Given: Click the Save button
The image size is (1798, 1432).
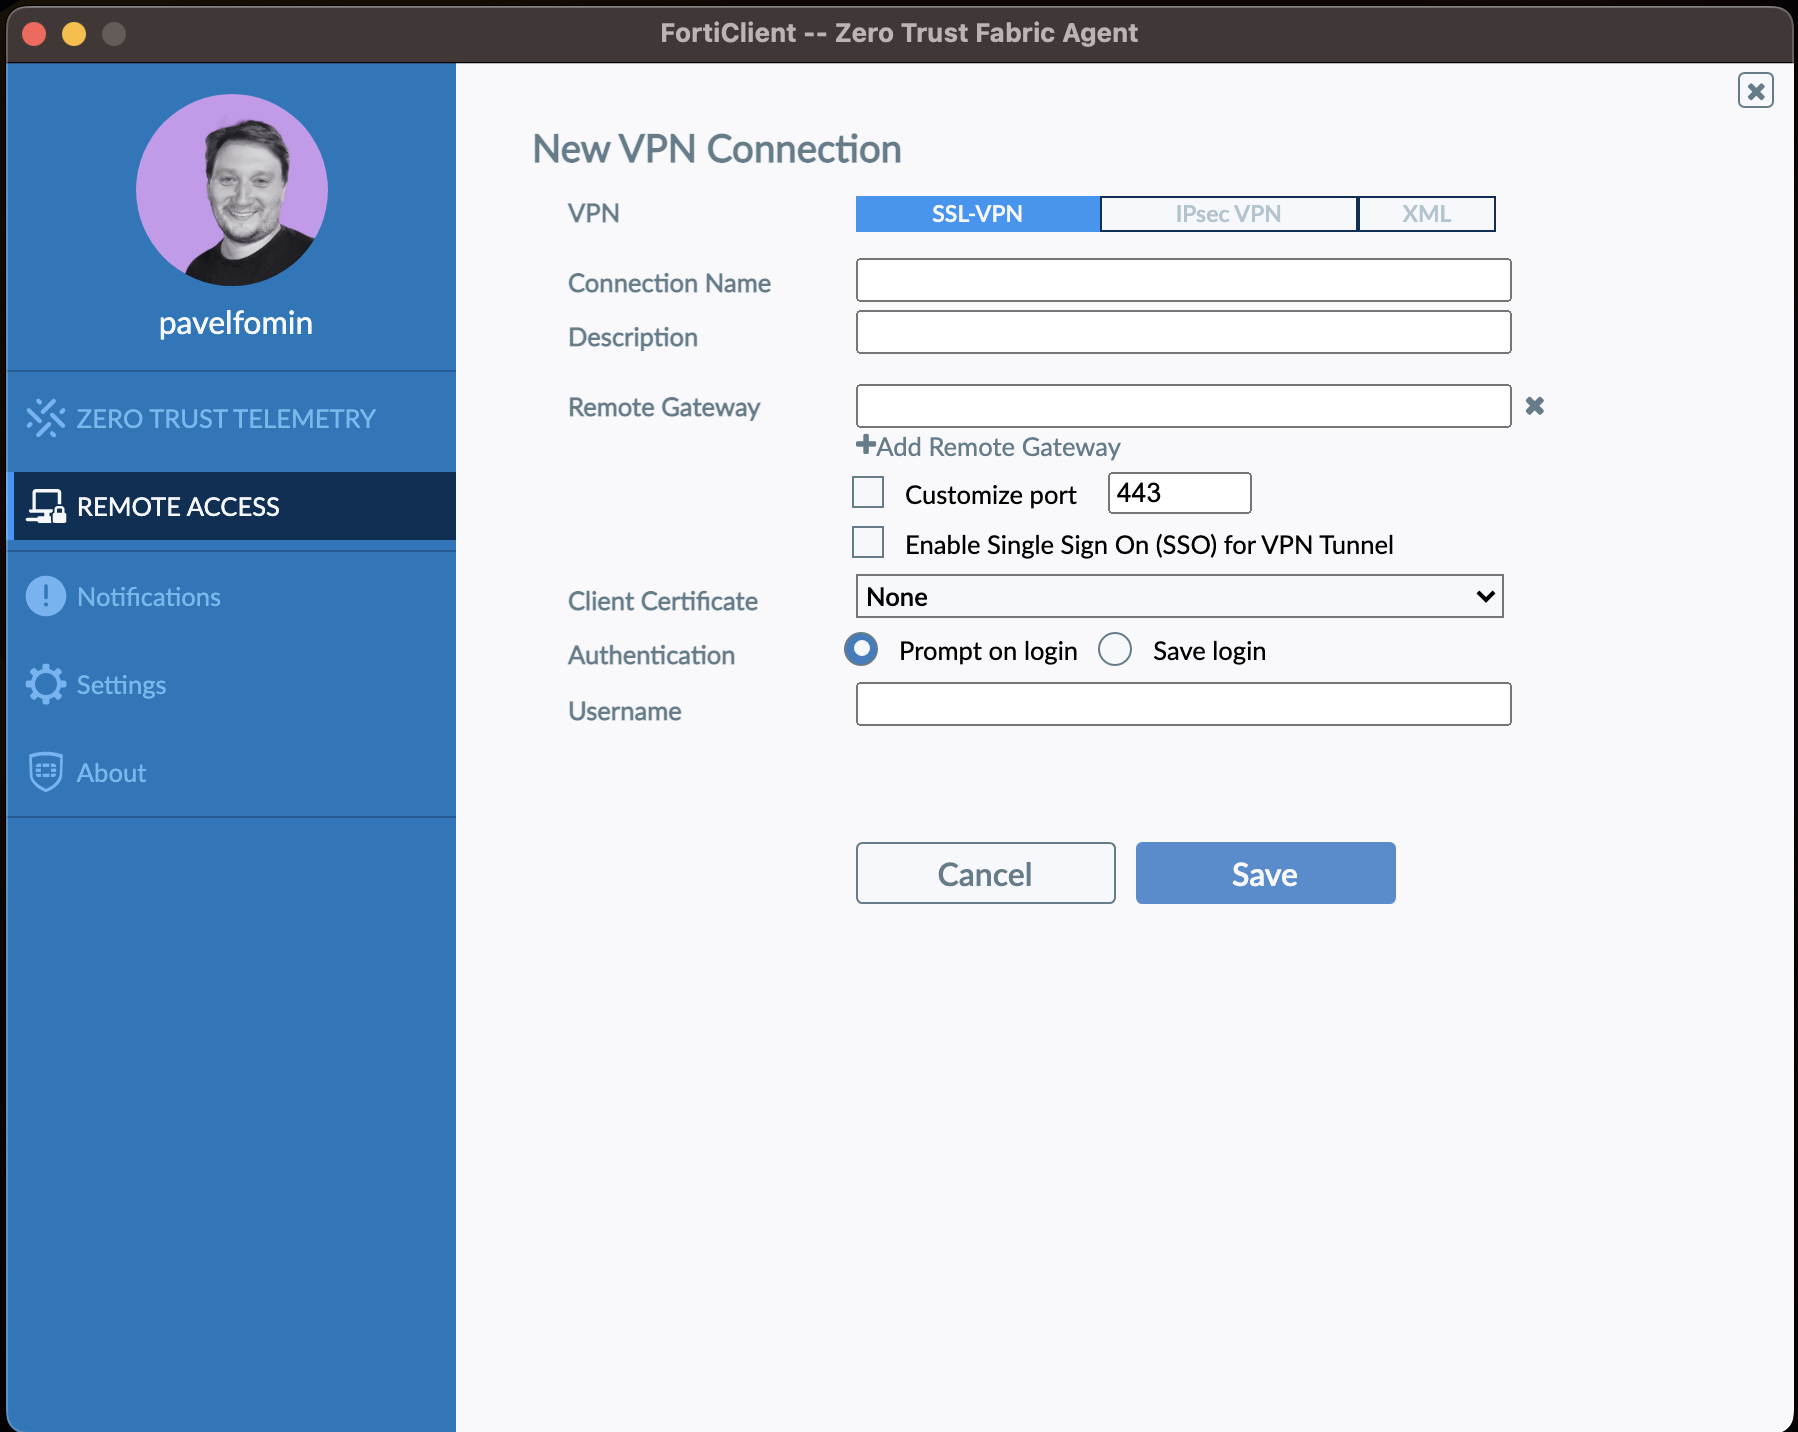Looking at the screenshot, I should click(1265, 873).
